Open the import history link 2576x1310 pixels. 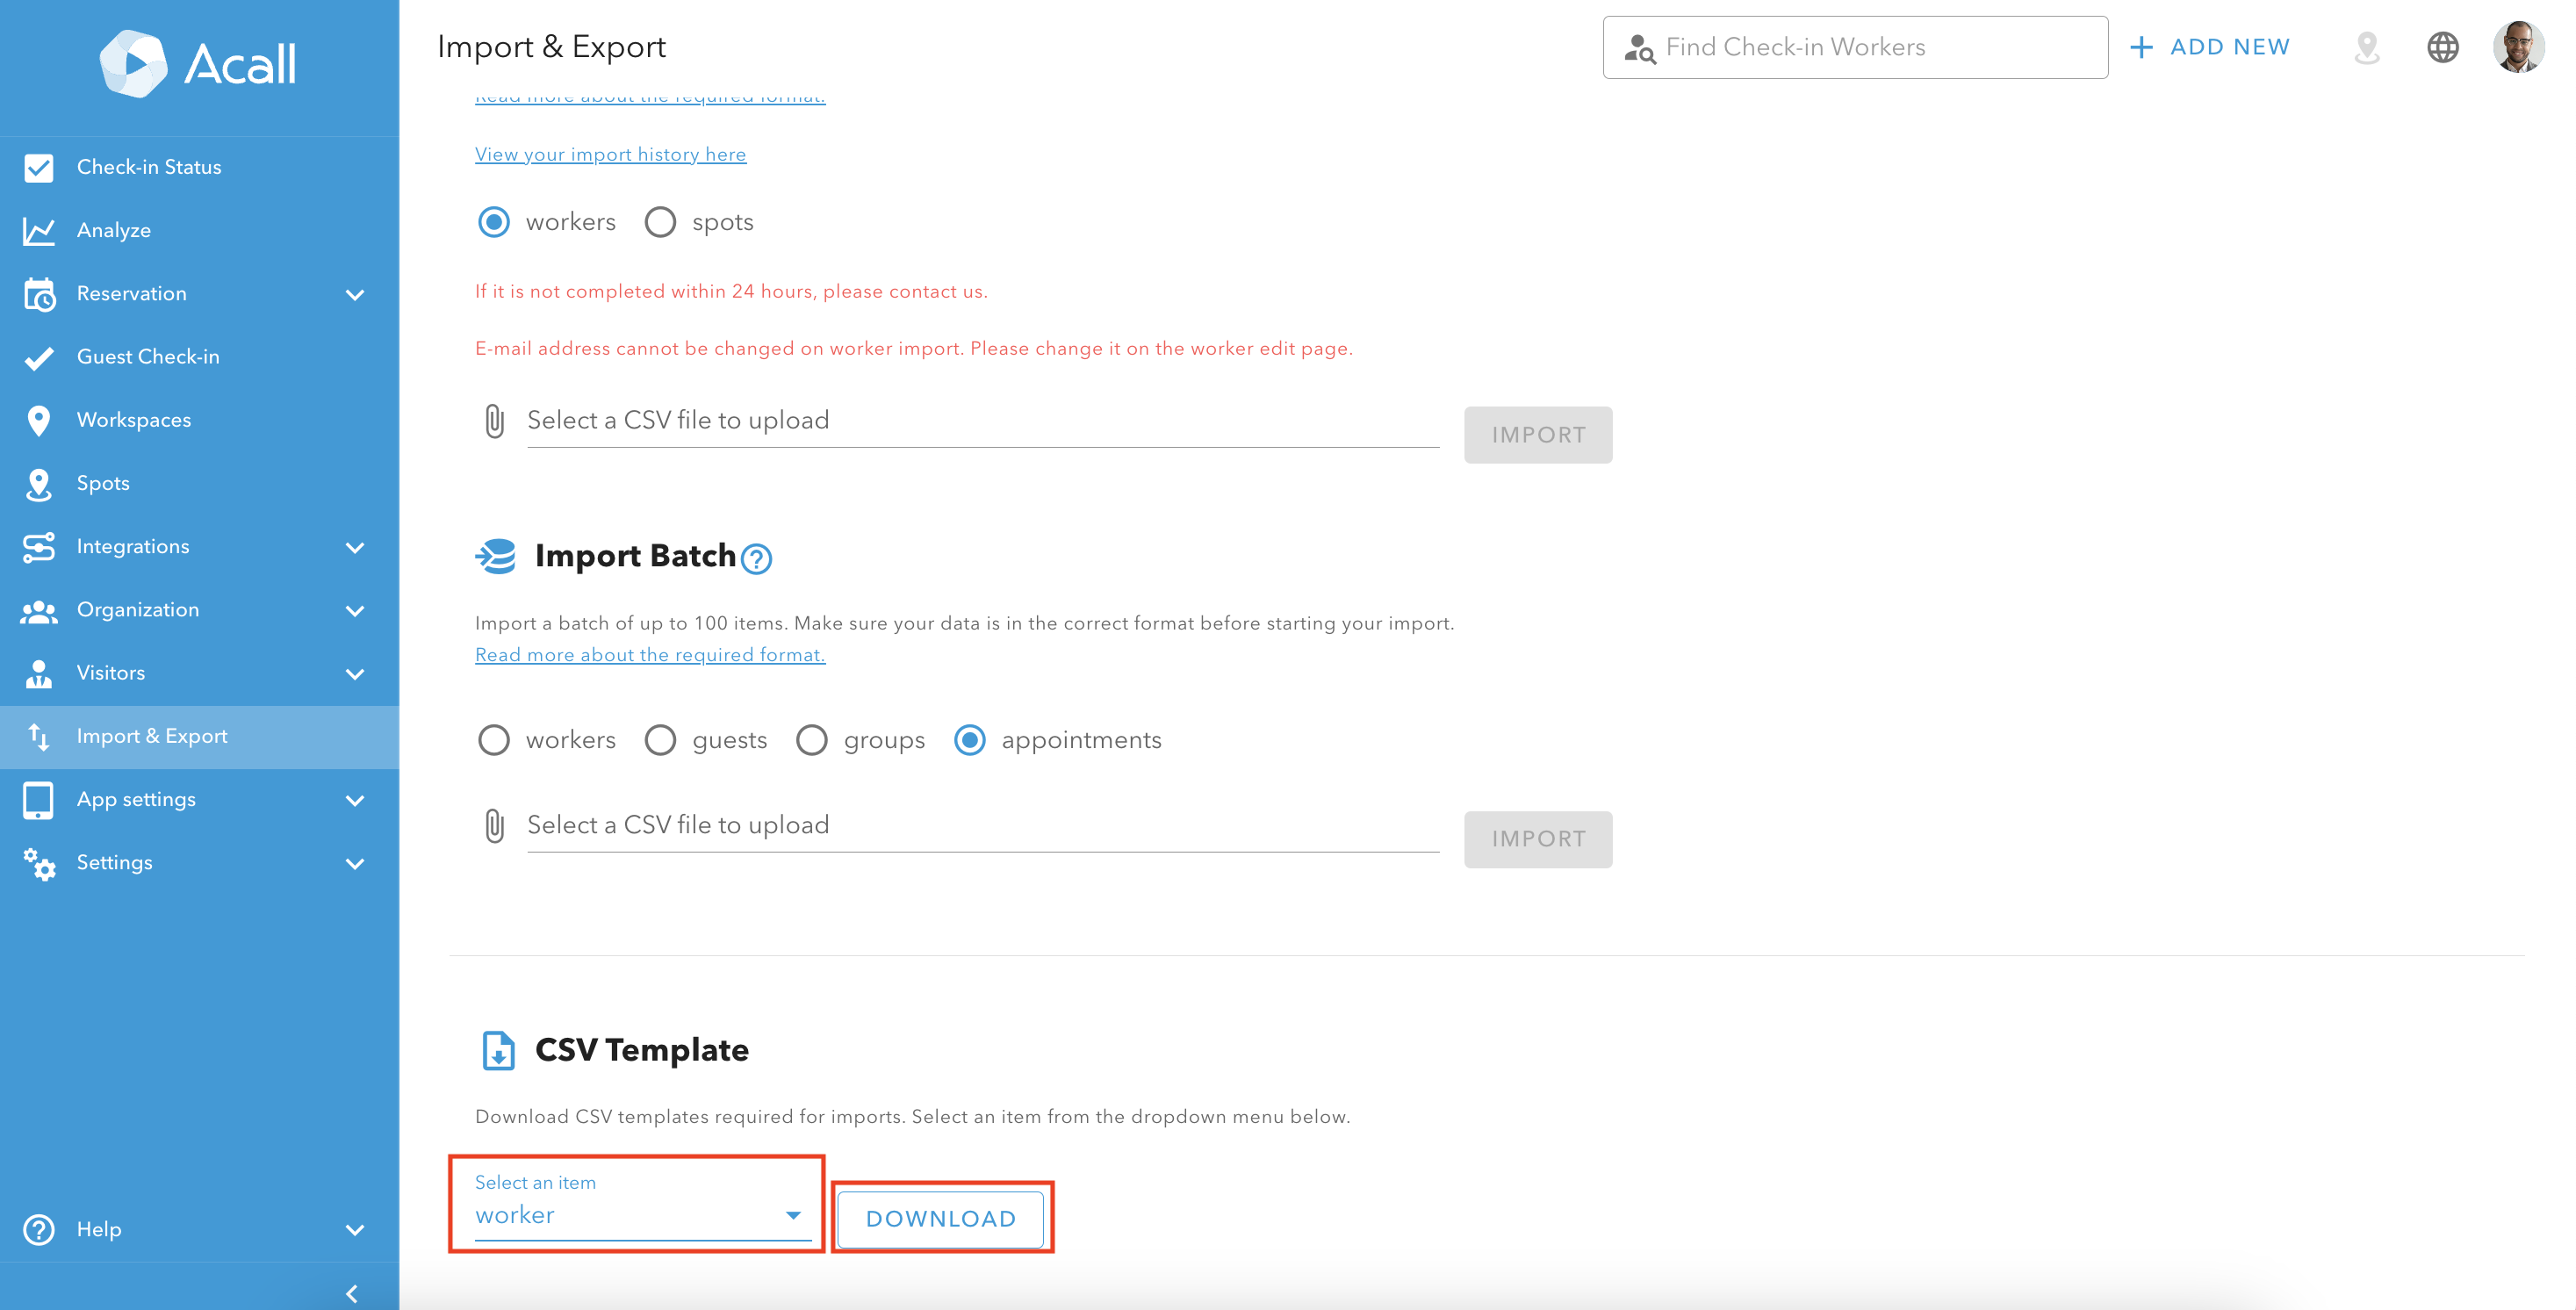pyautogui.click(x=610, y=155)
